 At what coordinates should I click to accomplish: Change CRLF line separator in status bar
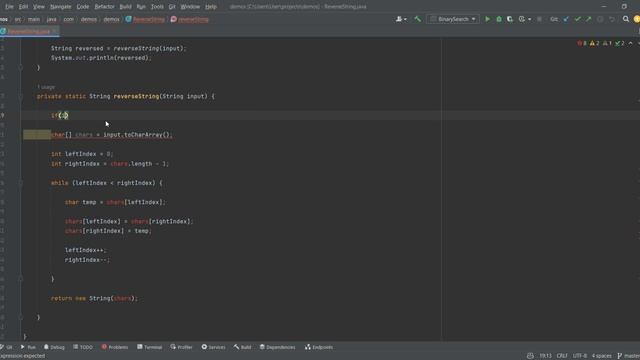tap(562, 356)
